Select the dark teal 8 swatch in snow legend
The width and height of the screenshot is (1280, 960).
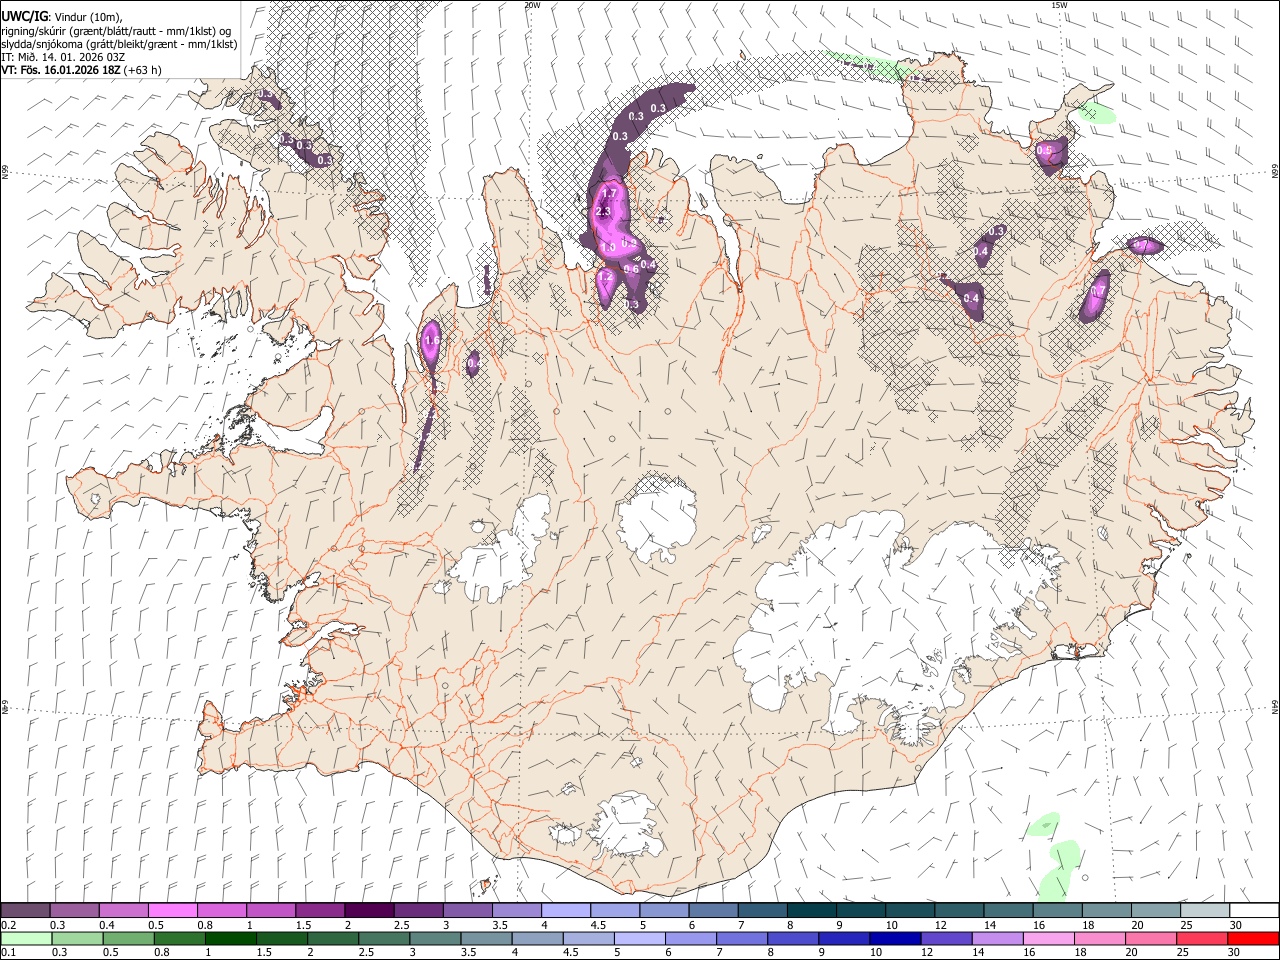coord(810,911)
